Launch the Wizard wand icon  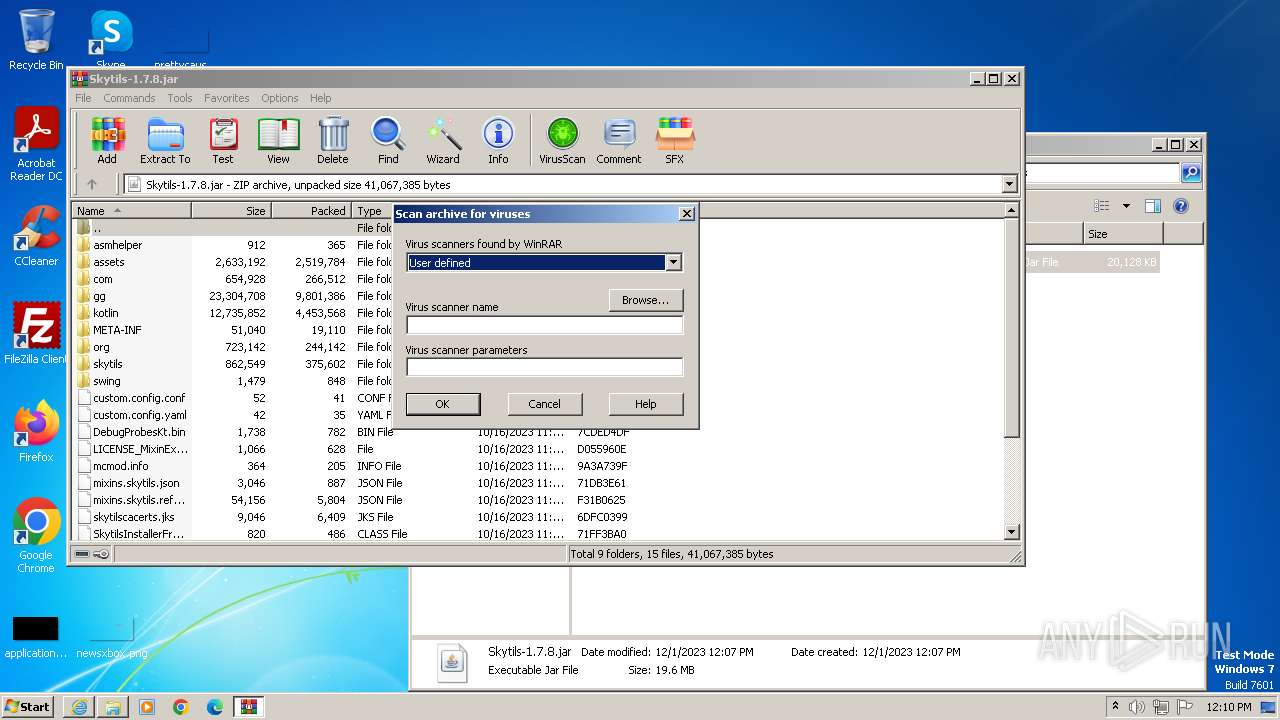pos(443,141)
